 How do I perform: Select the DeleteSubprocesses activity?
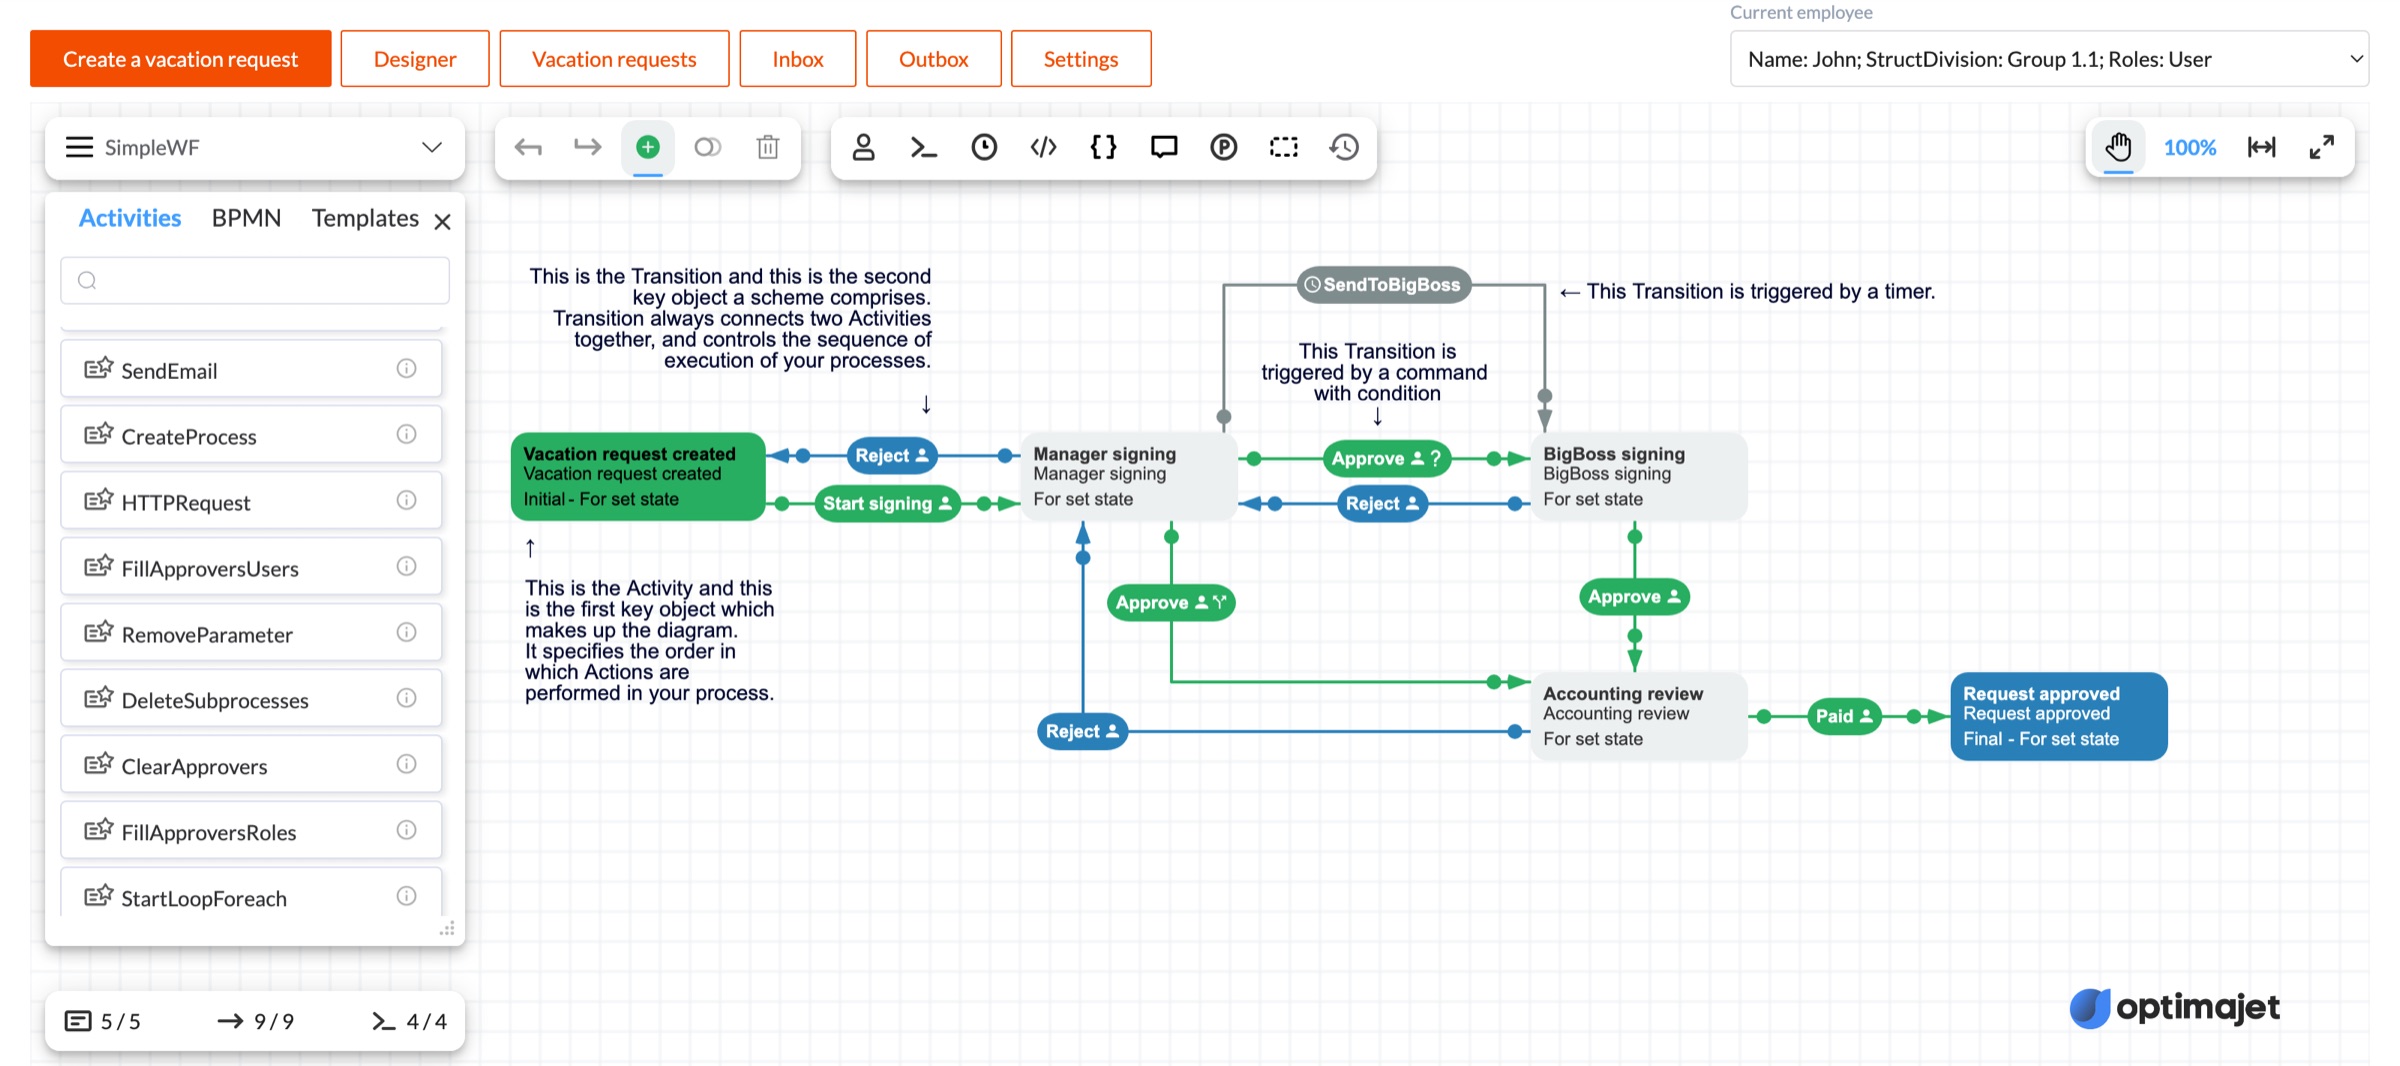(251, 699)
